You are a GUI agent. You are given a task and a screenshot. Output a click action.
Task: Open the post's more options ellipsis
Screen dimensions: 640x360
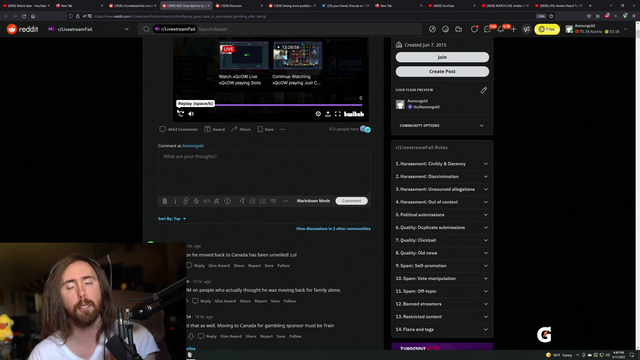pos(282,129)
